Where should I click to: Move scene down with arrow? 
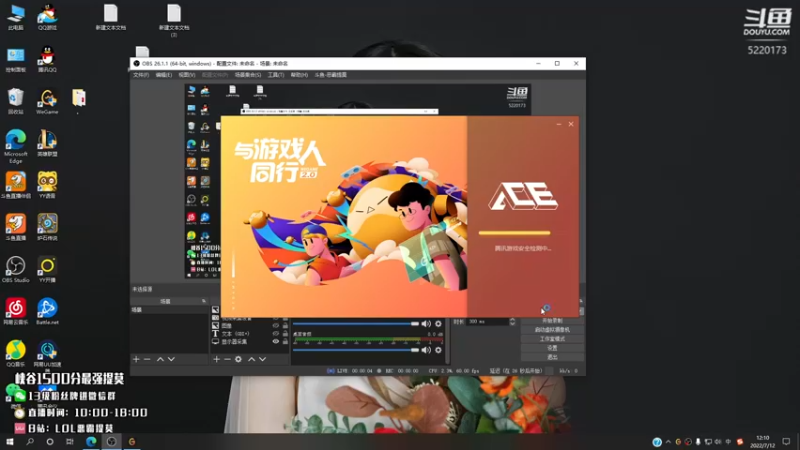click(x=171, y=359)
